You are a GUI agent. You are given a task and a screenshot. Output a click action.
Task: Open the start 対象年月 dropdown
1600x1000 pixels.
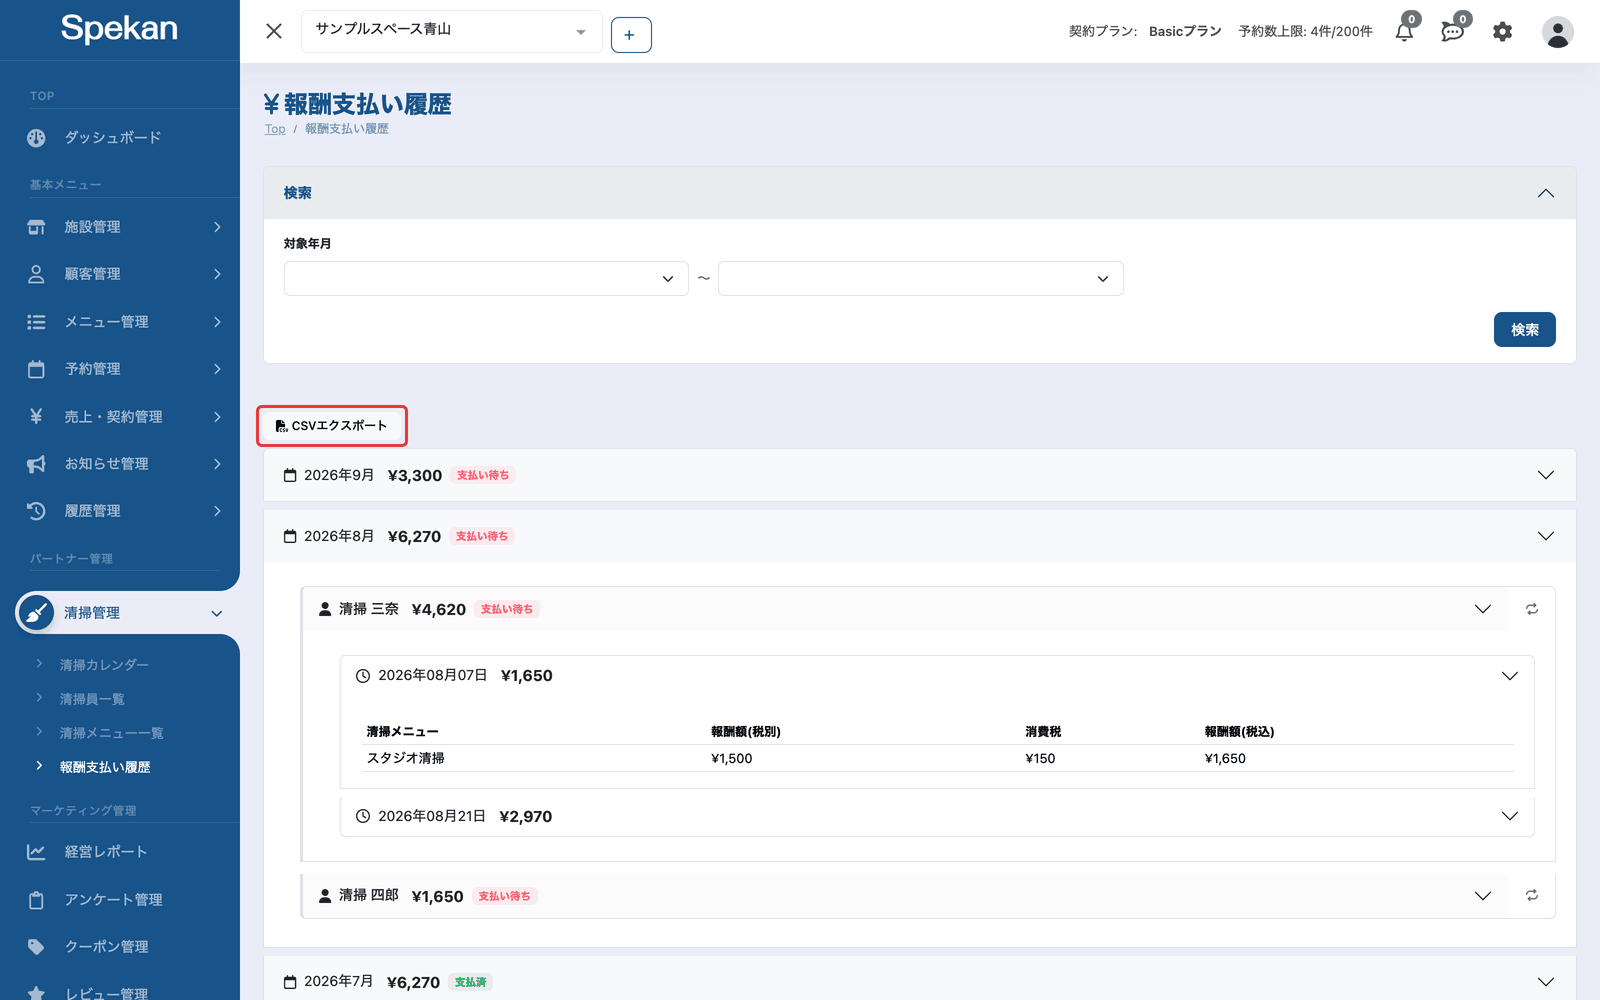pyautogui.click(x=486, y=279)
